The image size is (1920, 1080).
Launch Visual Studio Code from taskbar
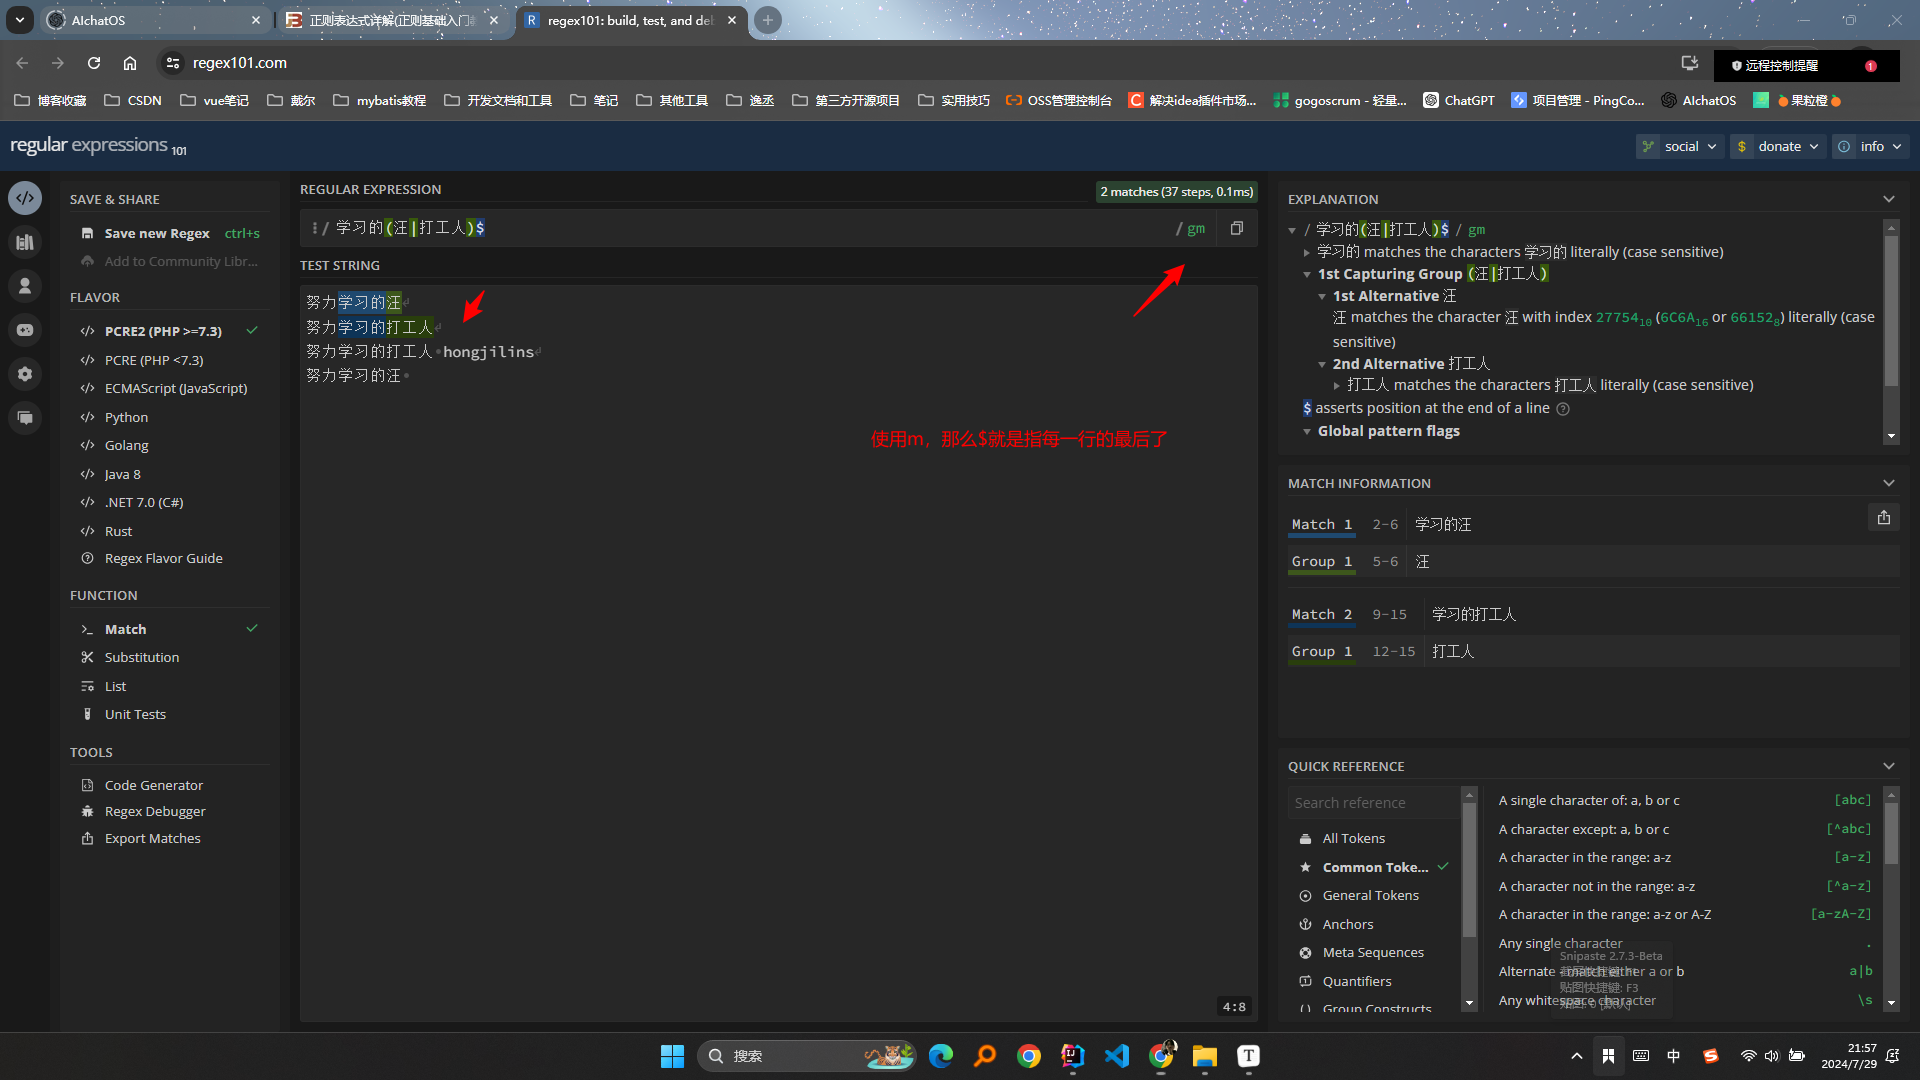tap(1117, 1056)
